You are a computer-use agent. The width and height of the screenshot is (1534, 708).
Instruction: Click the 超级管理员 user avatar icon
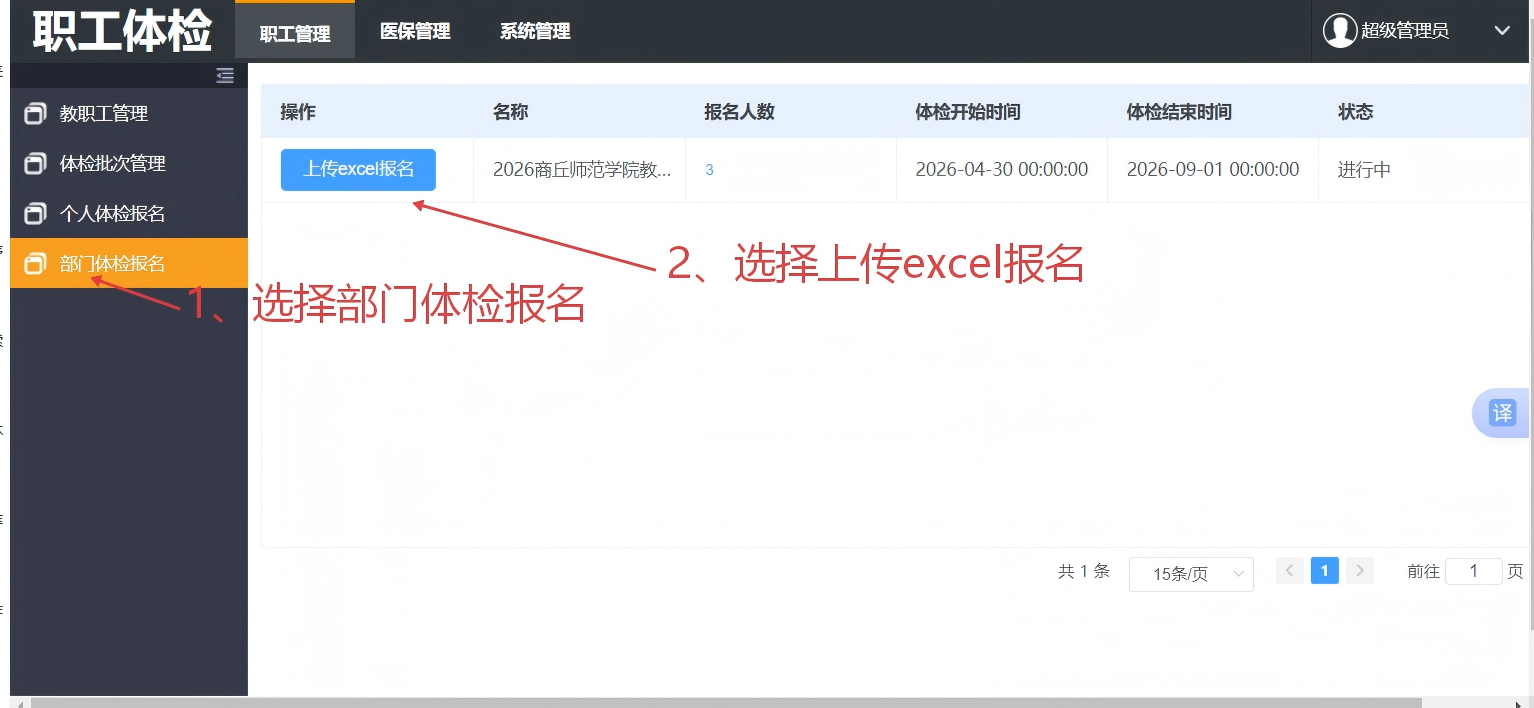(x=1340, y=30)
